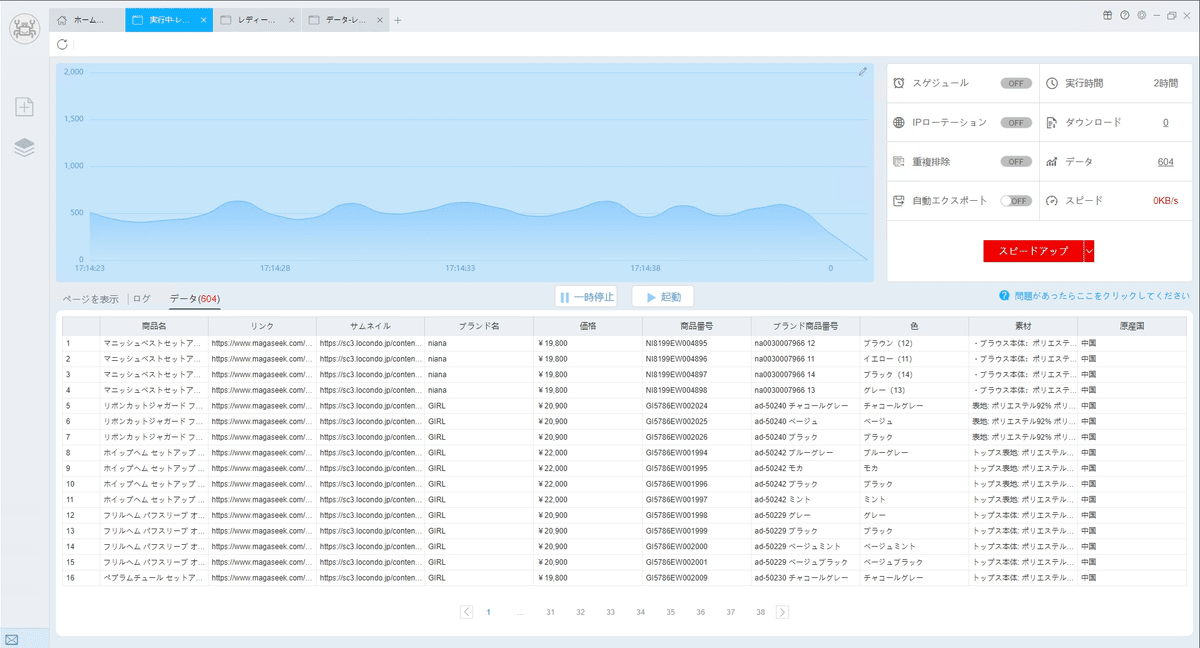Click the 商品名 column header
The height and width of the screenshot is (648, 1200).
(154, 326)
